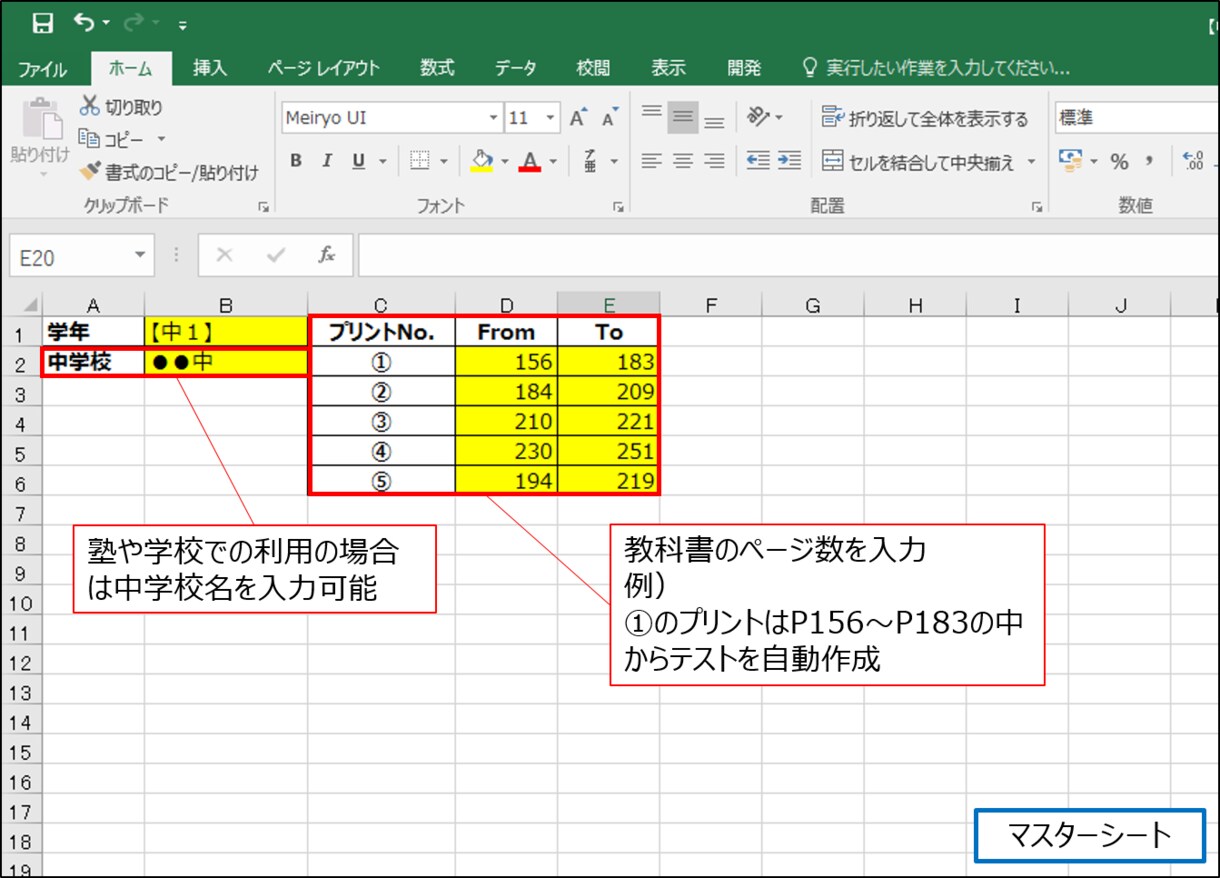Switch to the 校閲 tab
Screen dimensions: 1220x878
point(593,68)
